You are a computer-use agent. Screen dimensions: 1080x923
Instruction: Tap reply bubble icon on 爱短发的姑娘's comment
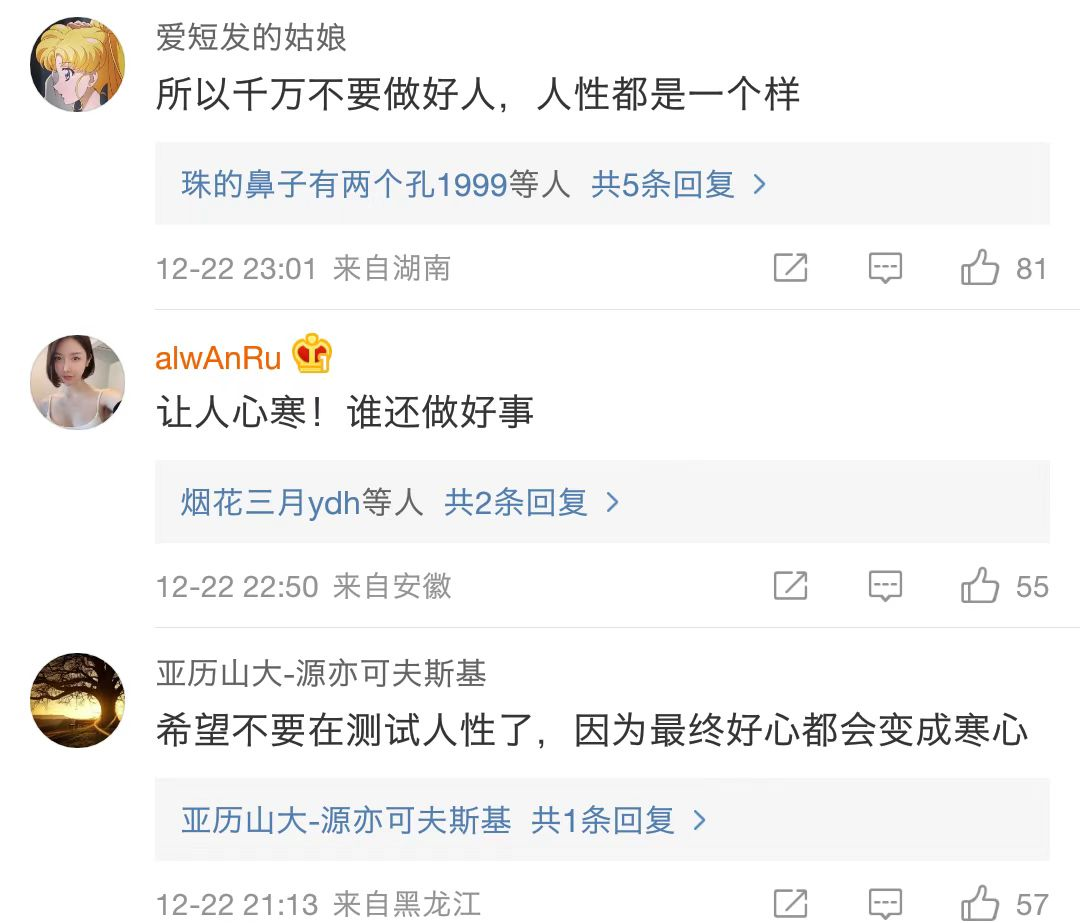pyautogui.click(x=885, y=268)
